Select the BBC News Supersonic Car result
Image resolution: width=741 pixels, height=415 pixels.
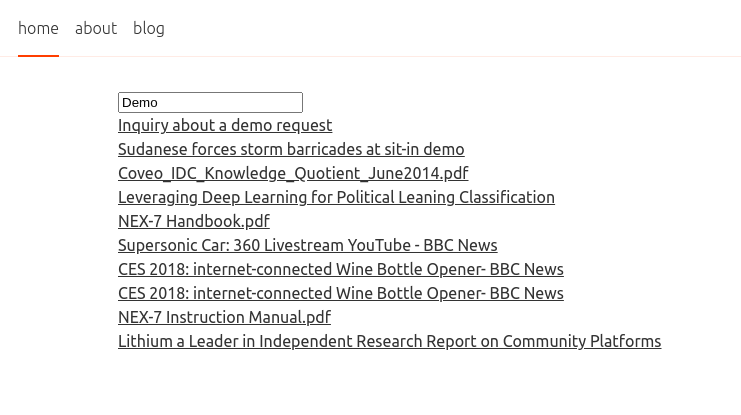point(307,245)
